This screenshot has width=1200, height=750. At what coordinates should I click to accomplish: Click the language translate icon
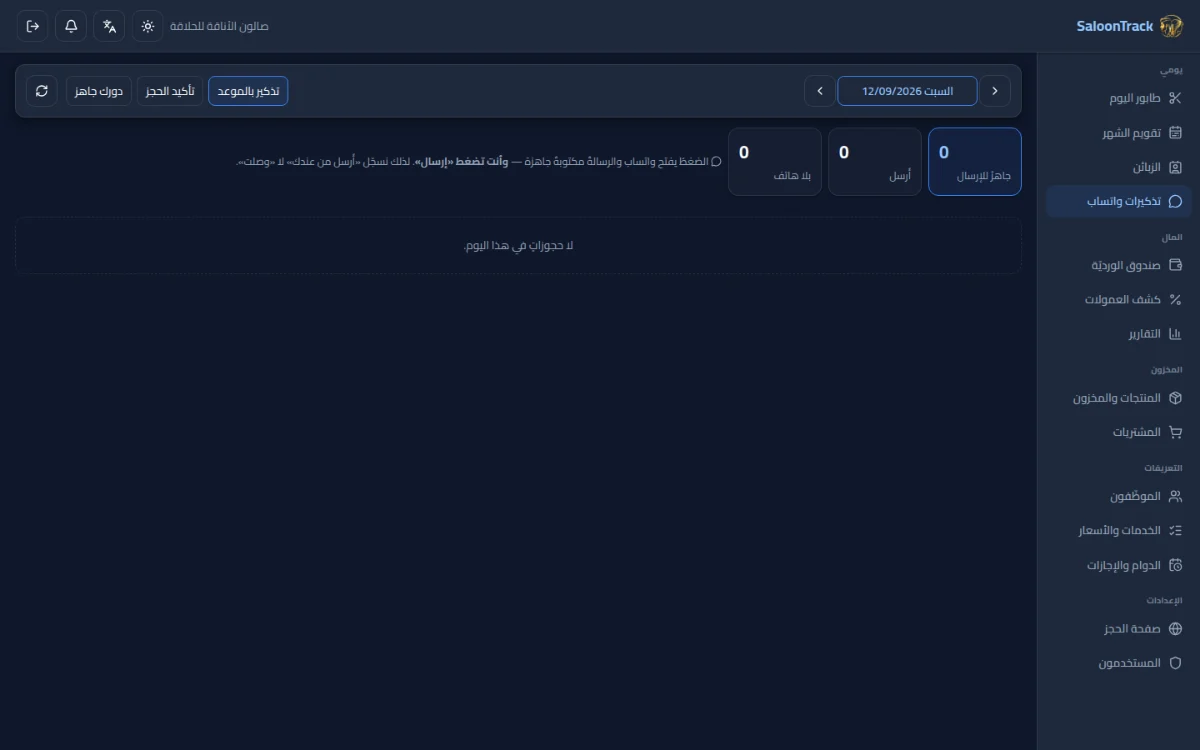point(109,26)
